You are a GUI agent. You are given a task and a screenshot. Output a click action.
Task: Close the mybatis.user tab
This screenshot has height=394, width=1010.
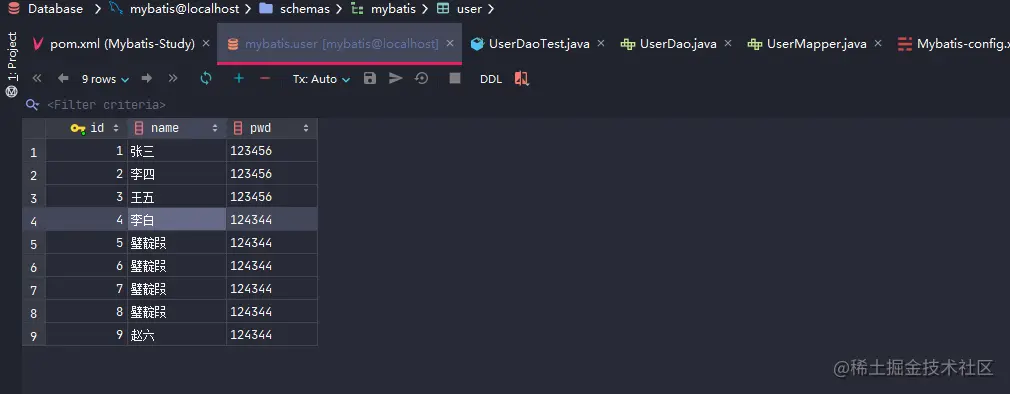click(450, 44)
